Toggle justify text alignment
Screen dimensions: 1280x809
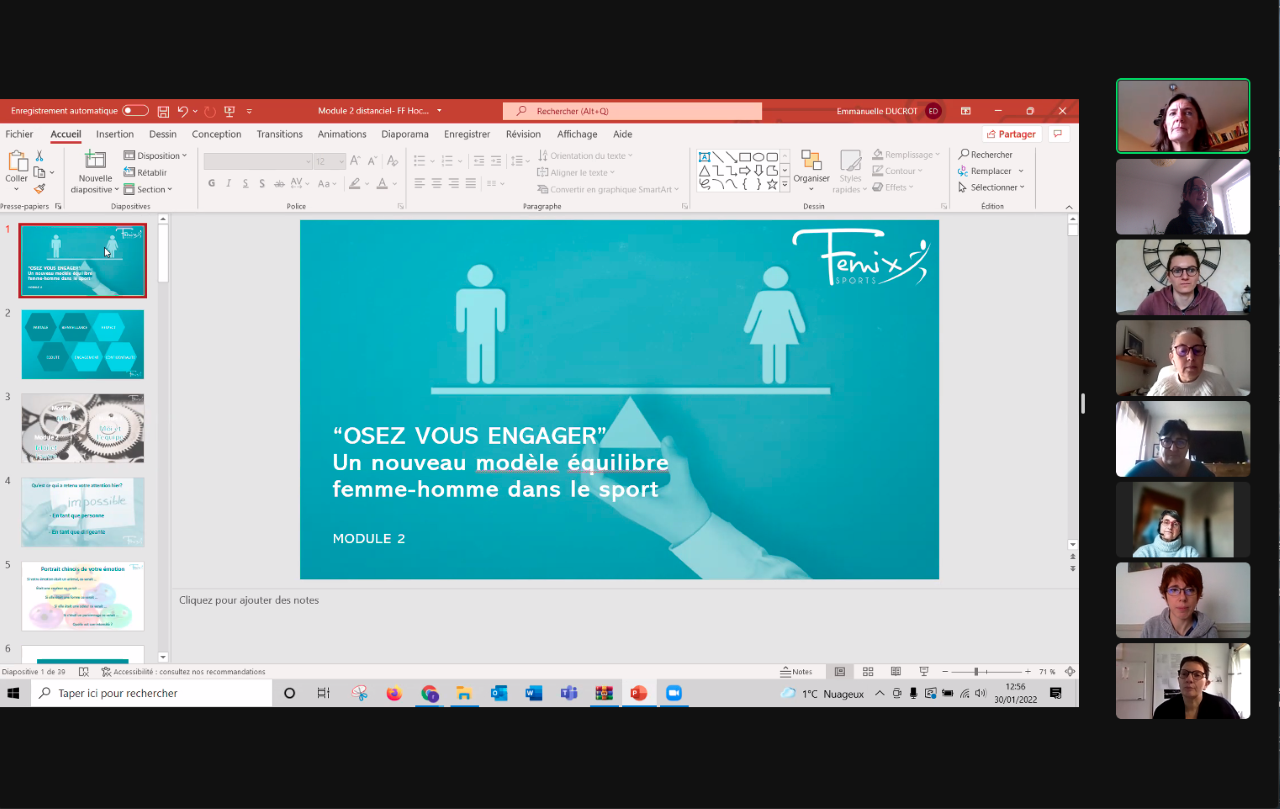tap(471, 184)
